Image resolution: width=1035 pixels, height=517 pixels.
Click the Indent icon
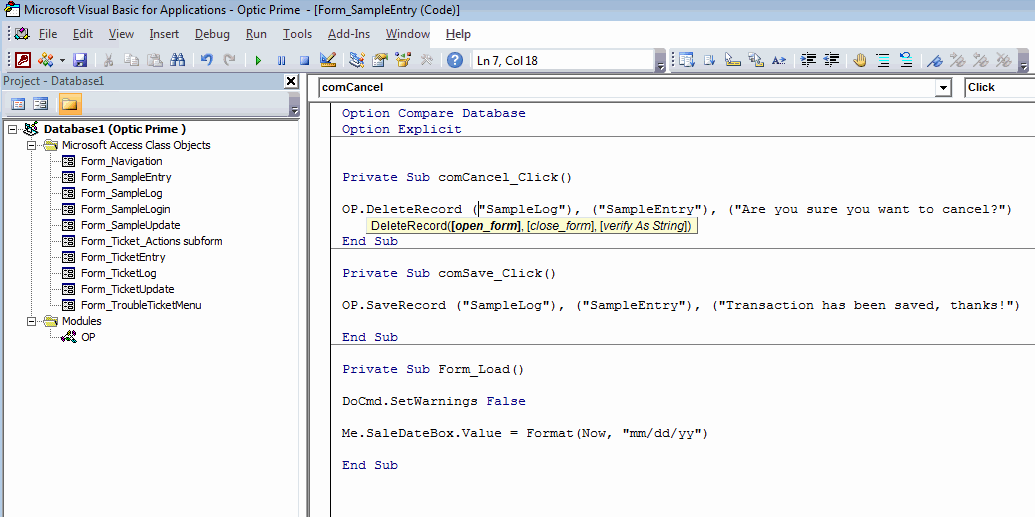(808, 60)
